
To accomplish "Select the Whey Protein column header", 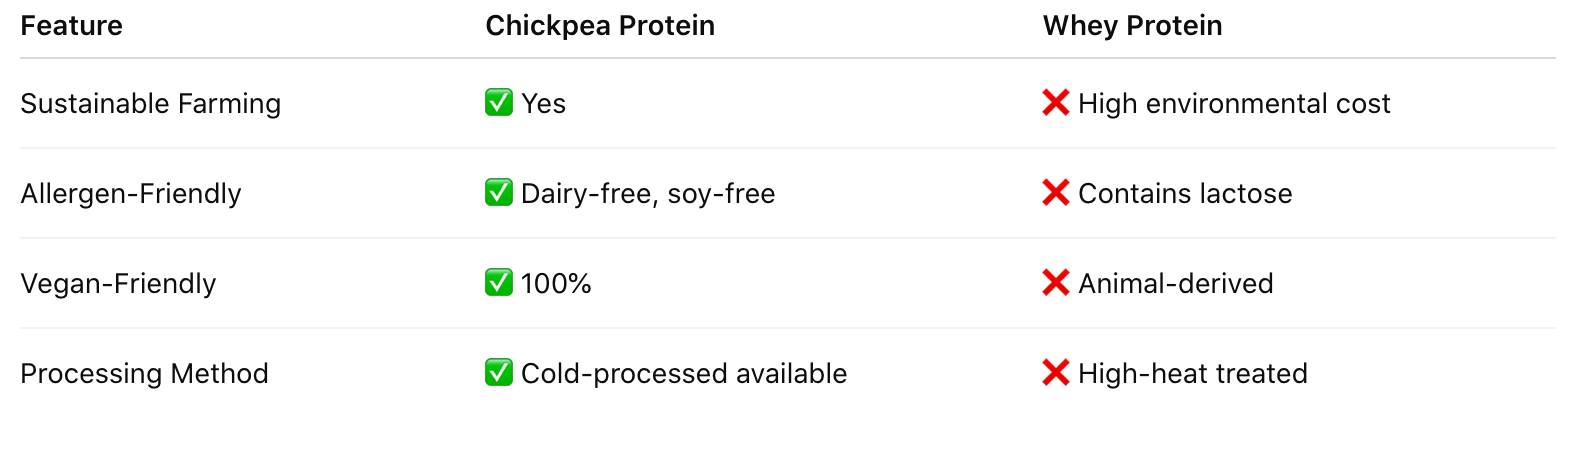I will (x=1132, y=25).
